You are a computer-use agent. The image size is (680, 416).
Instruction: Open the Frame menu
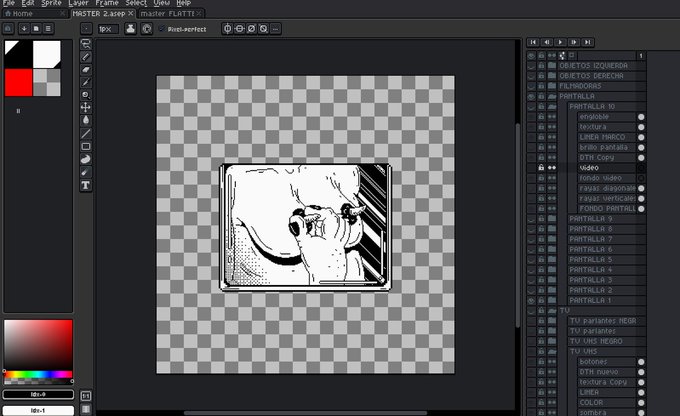[107, 3]
